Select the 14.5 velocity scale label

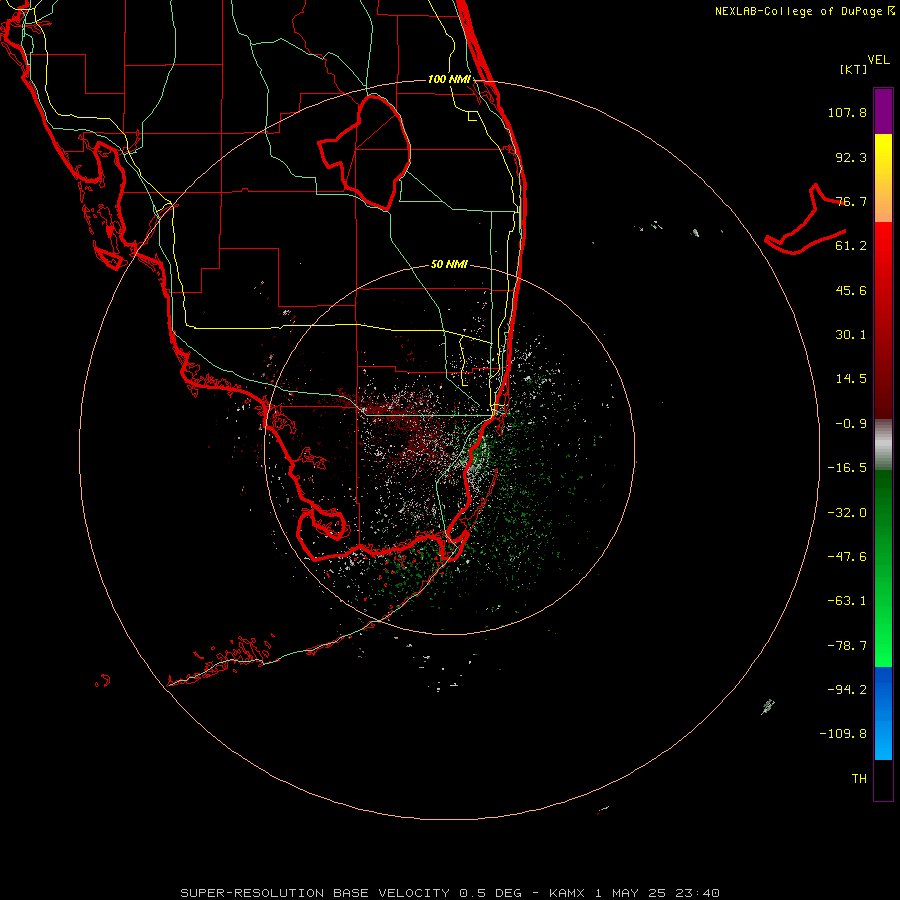pyautogui.click(x=851, y=379)
